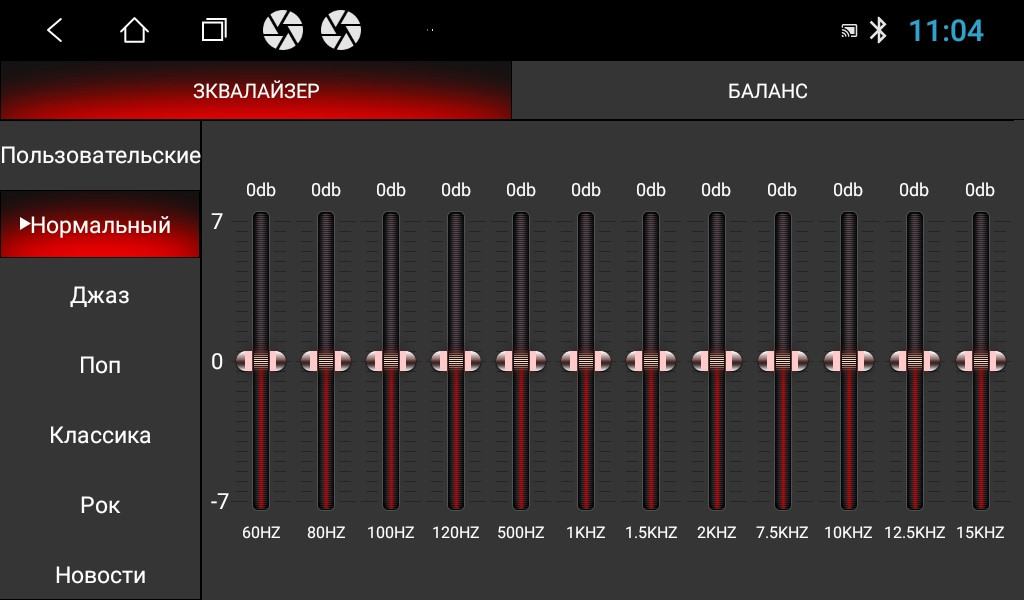
Task: Click the 15KHZ slider knob
Action: pyautogui.click(x=980, y=362)
